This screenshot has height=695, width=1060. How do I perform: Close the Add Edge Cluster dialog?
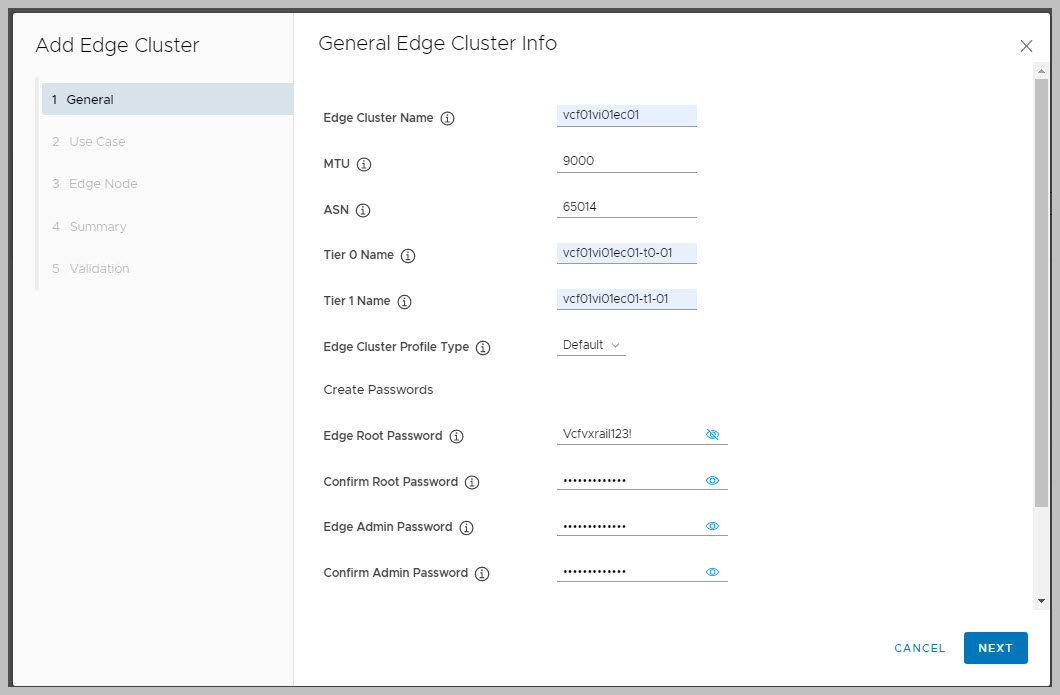point(1025,46)
